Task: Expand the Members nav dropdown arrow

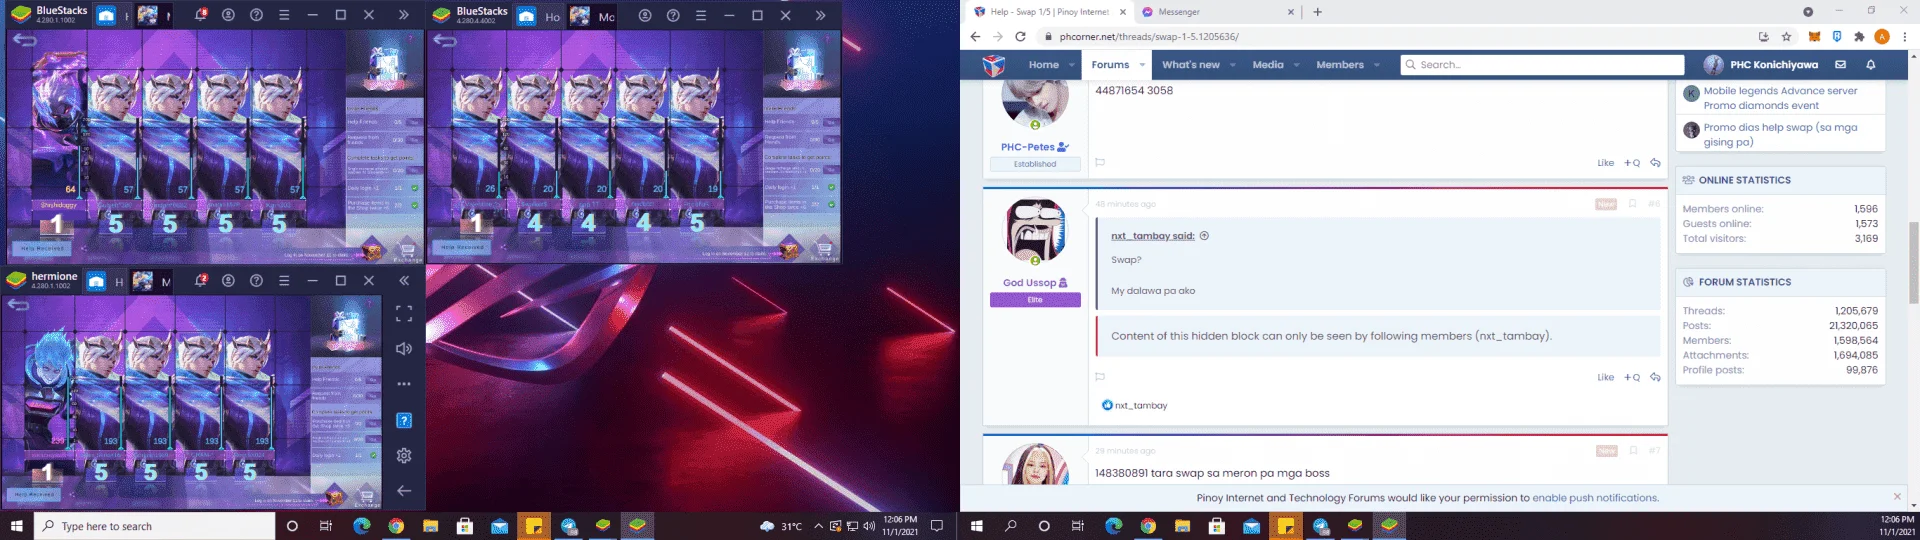Action: tap(1376, 65)
